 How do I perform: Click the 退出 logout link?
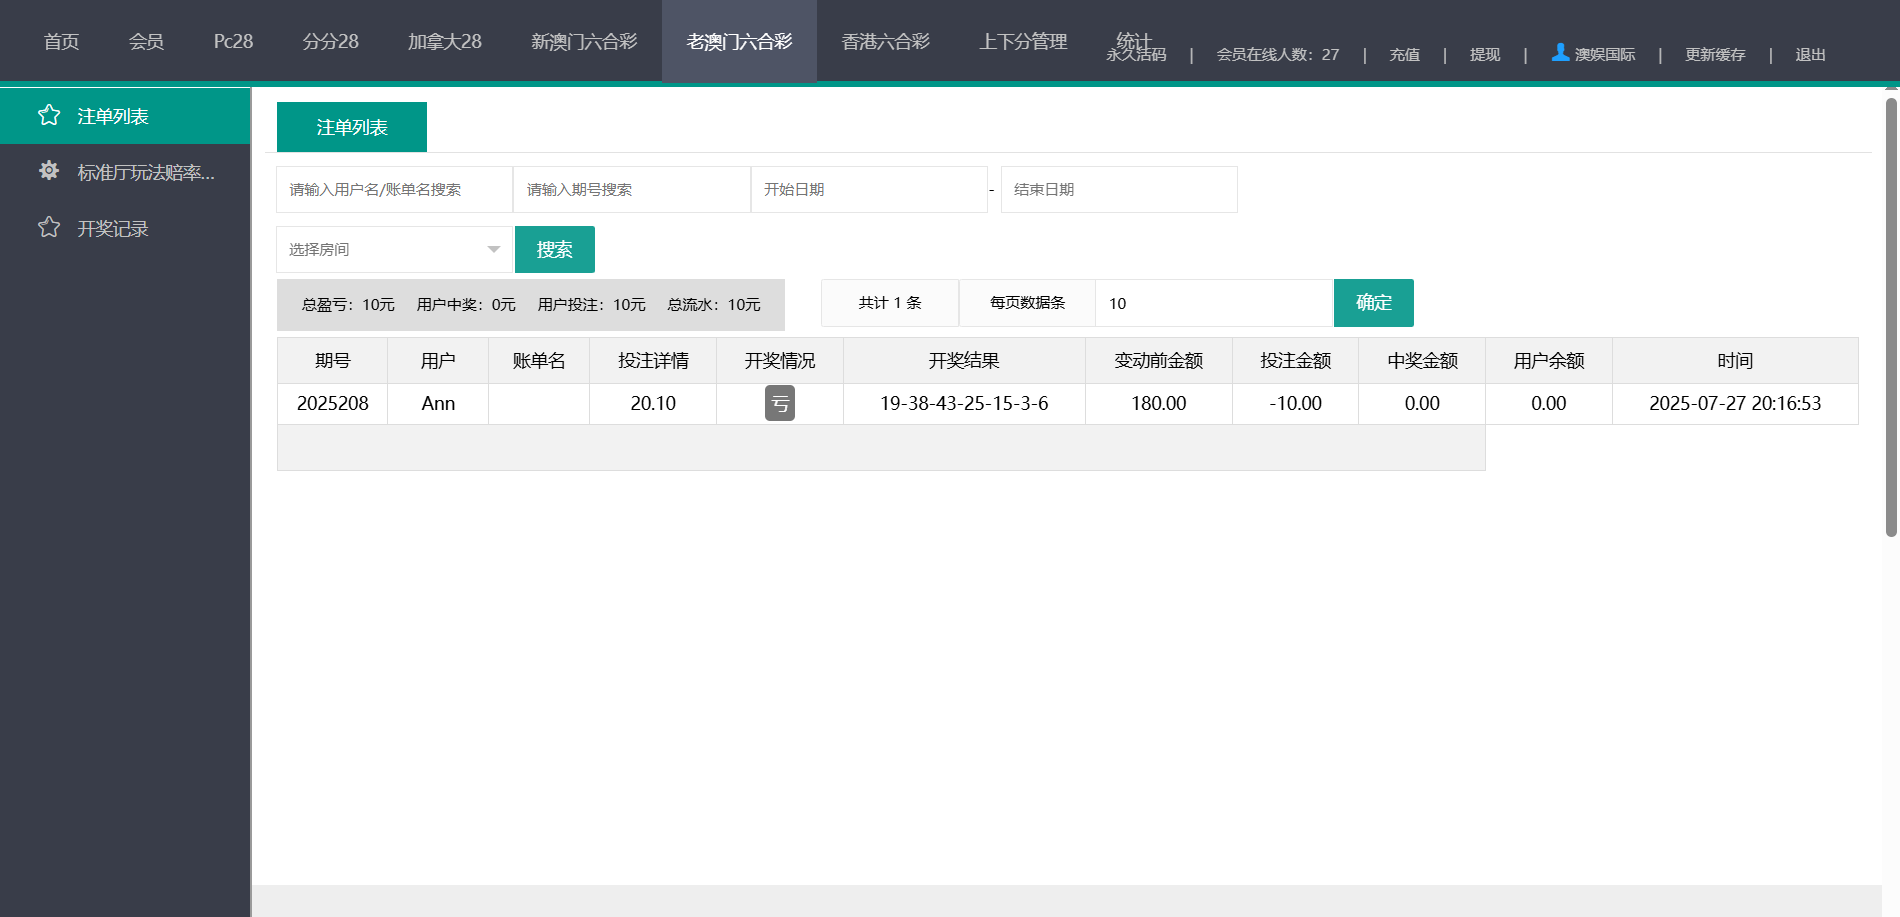(x=1810, y=55)
